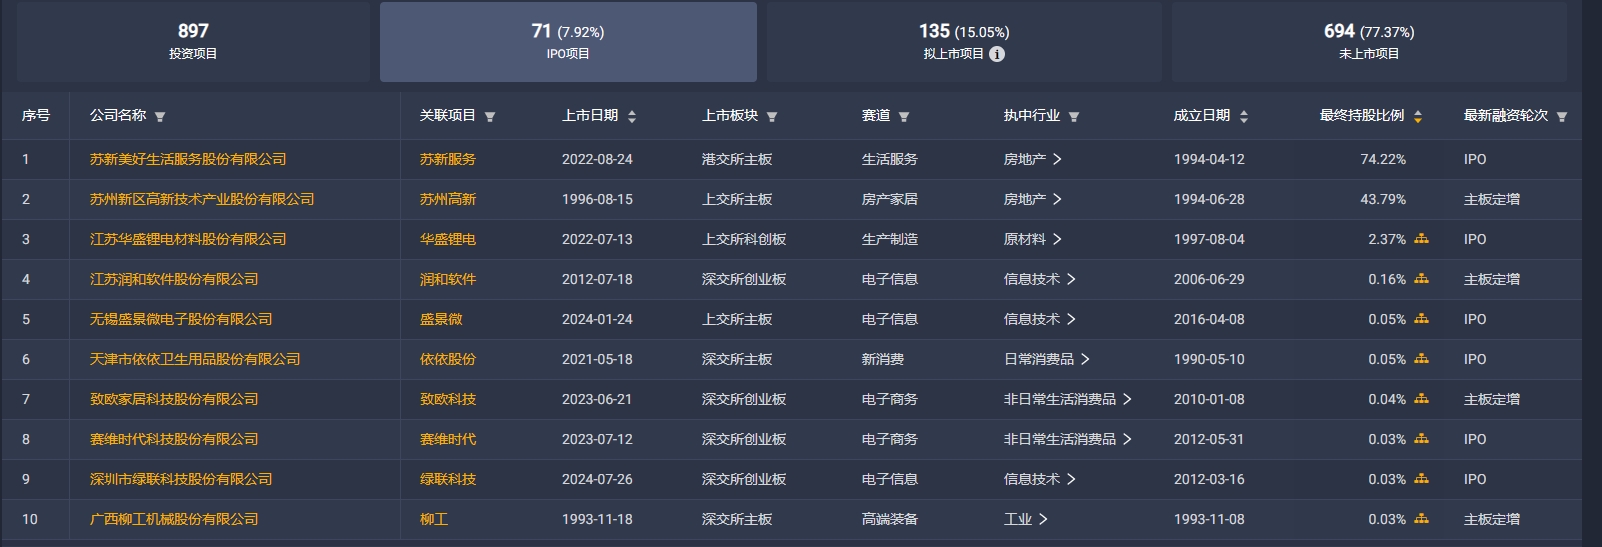Open 苏州高新 related project link
The image size is (1602, 547).
click(448, 199)
